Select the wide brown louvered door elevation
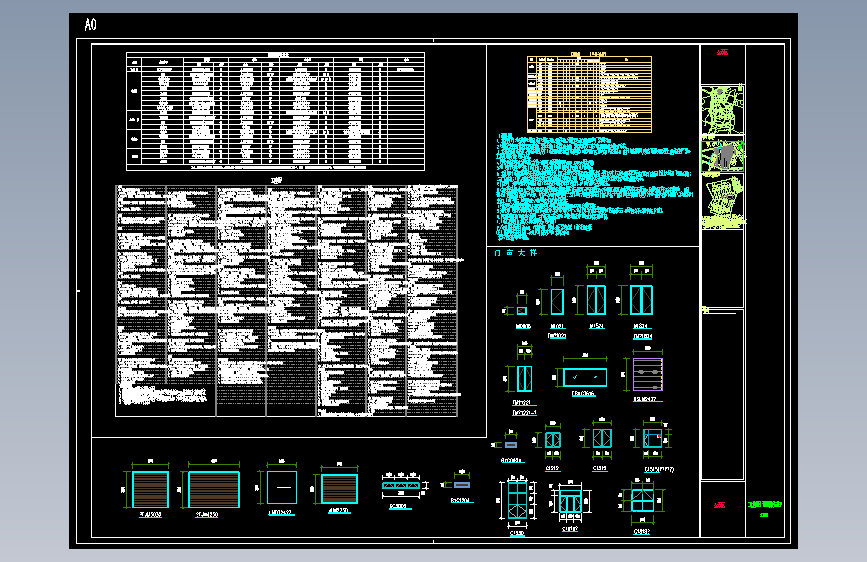 coord(214,490)
